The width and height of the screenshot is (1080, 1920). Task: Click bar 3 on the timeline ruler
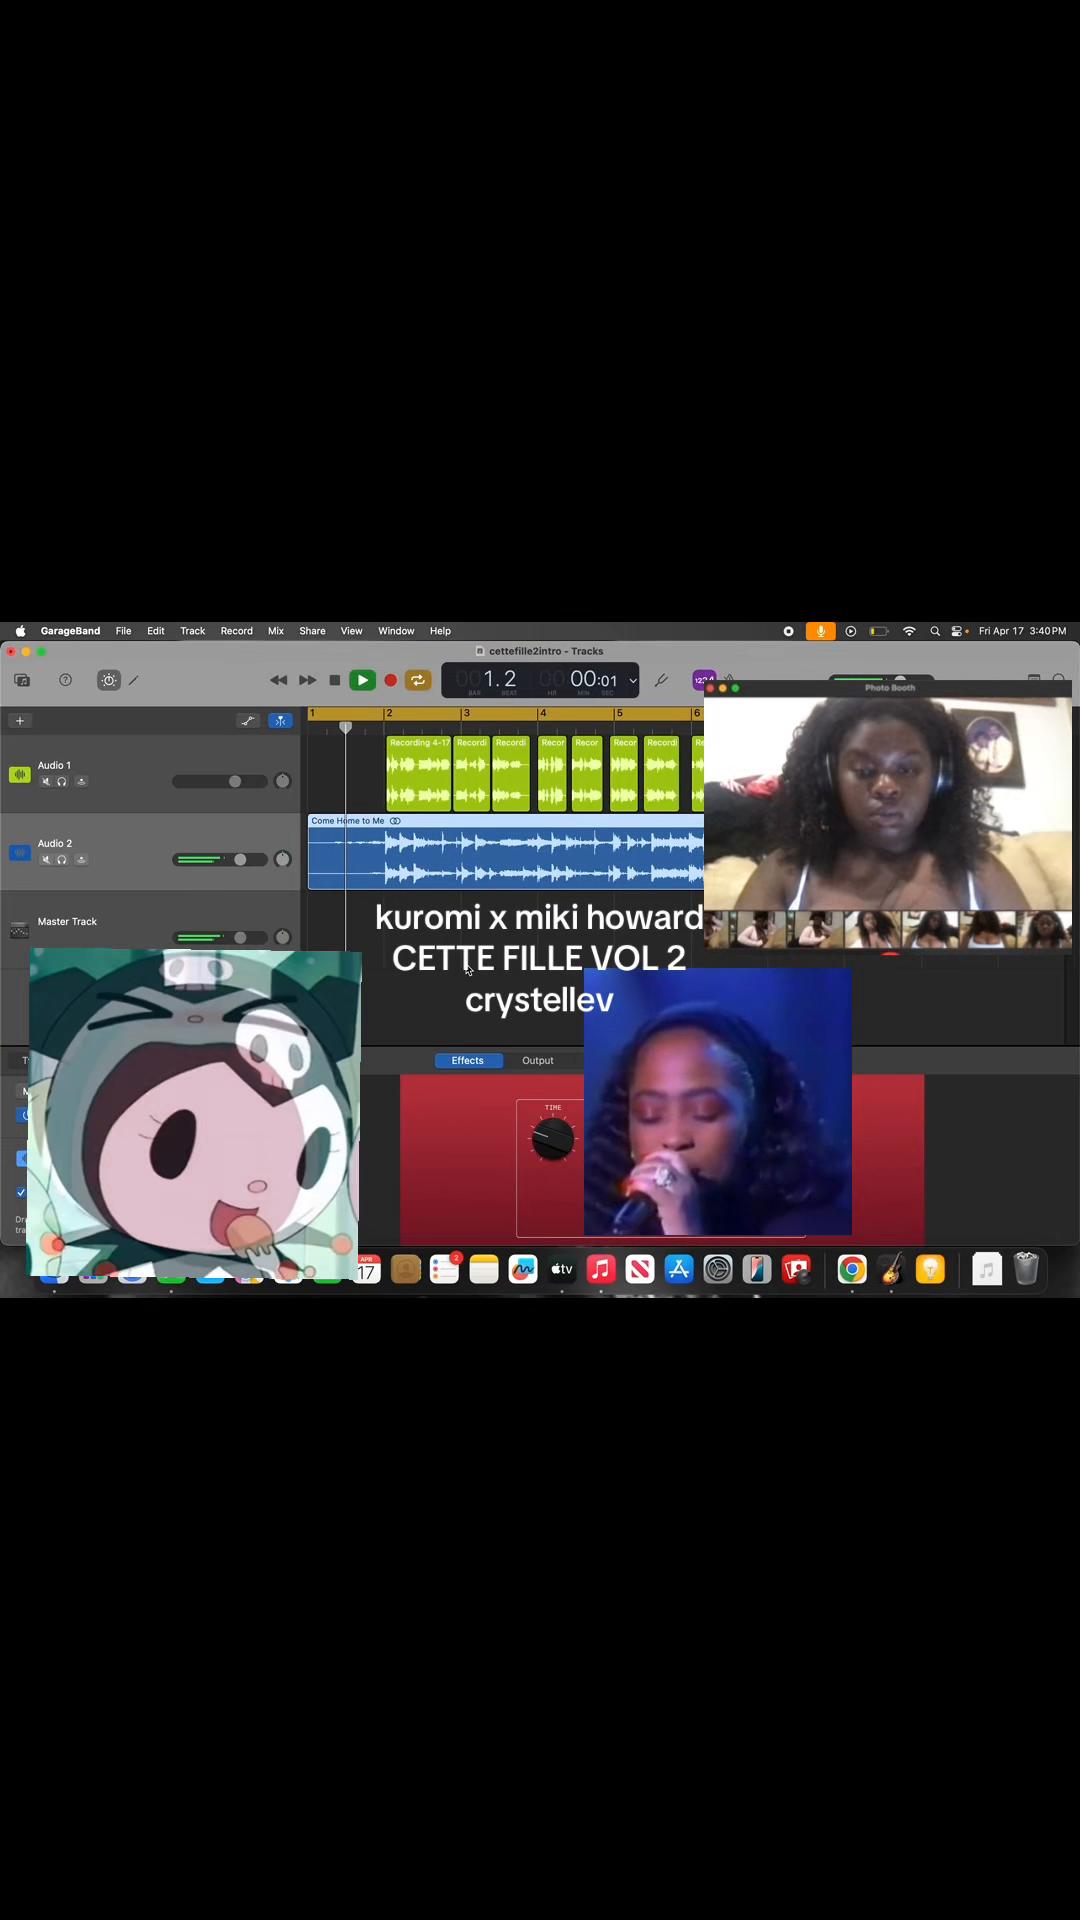pos(466,713)
